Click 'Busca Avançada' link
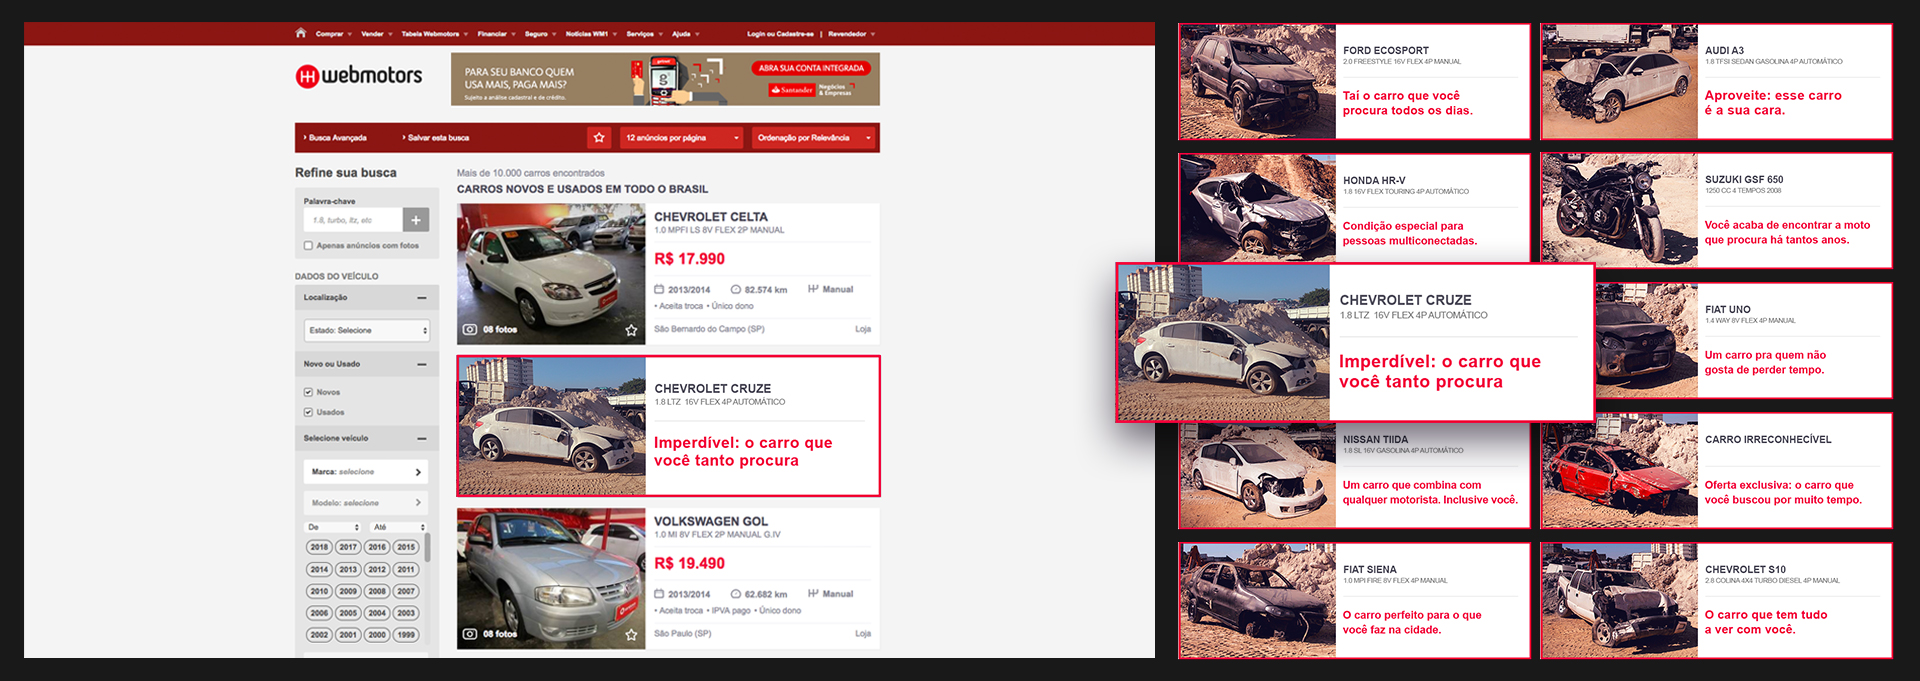Viewport: 1920px width, 681px height. pos(335,138)
